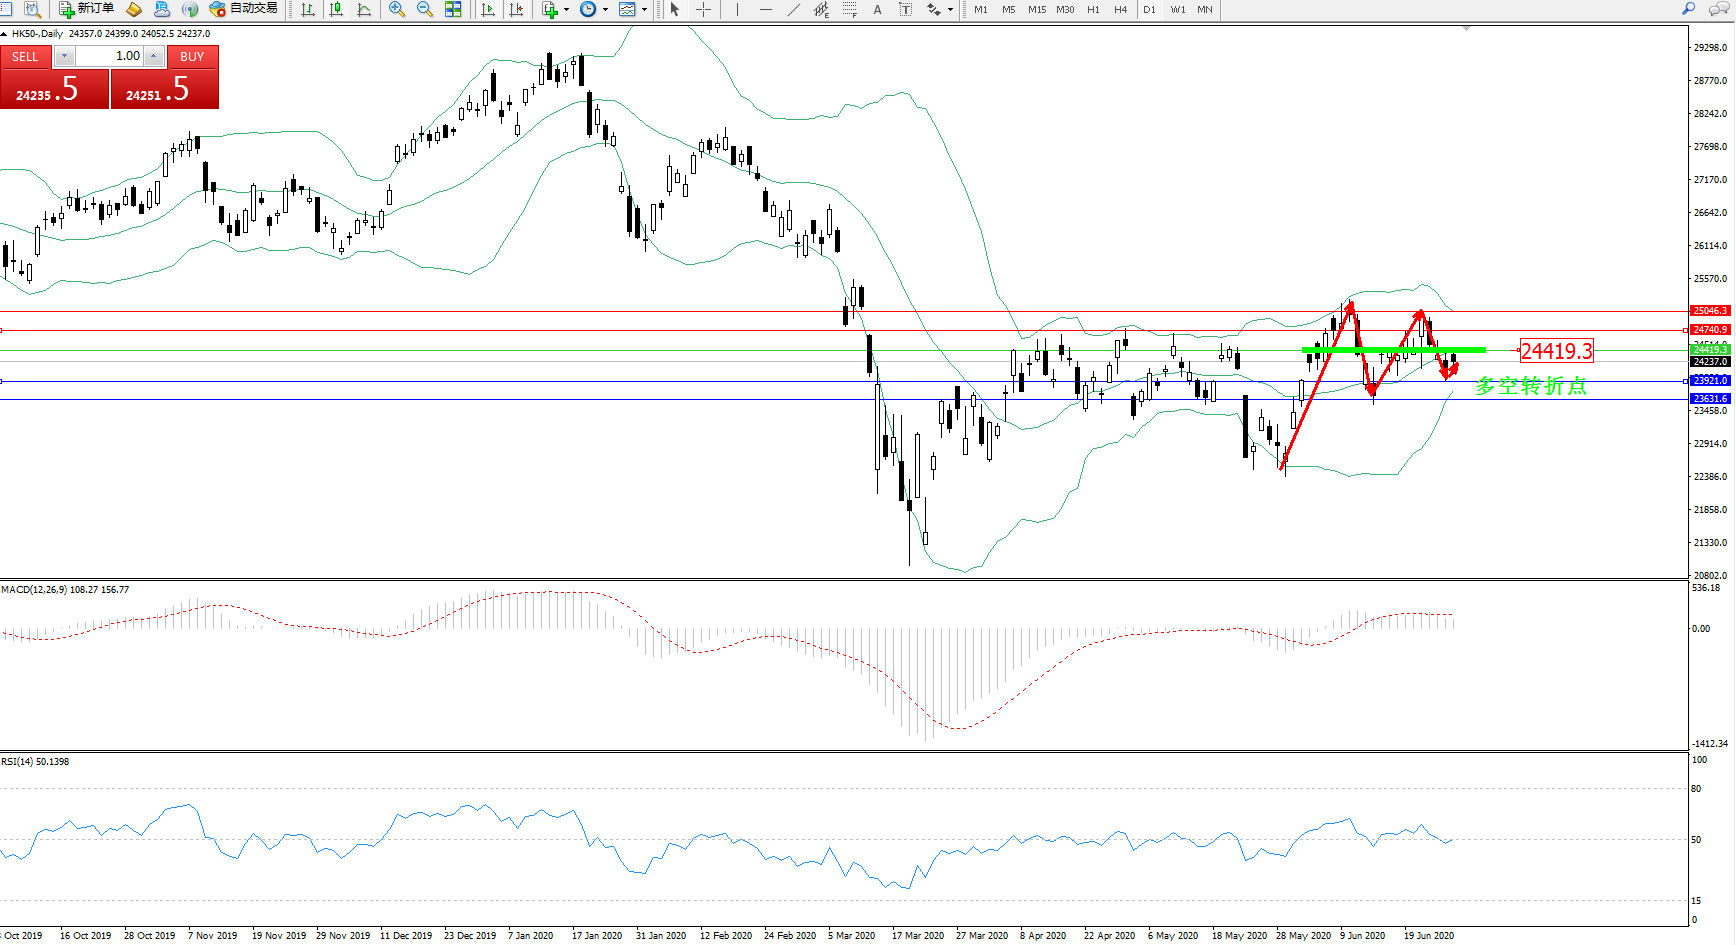
Task: Open the search magnifier at top right
Action: point(1689,9)
